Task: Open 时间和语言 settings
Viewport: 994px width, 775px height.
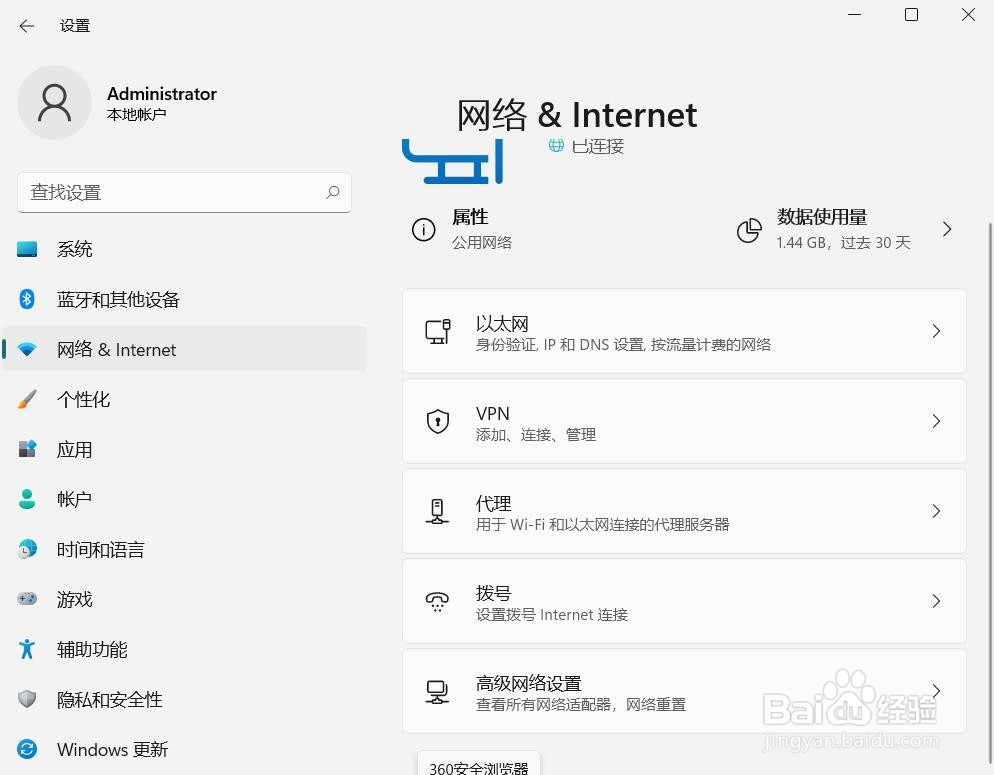Action: (184, 549)
